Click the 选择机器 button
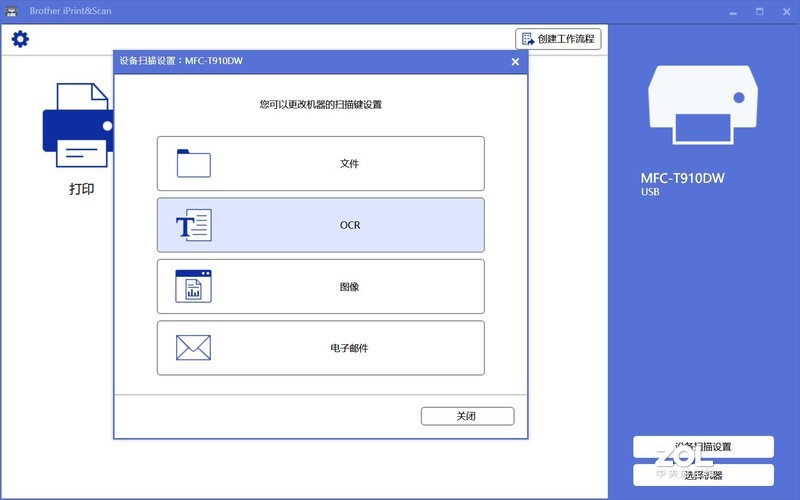Screen dimensions: 800x500 tap(703, 475)
